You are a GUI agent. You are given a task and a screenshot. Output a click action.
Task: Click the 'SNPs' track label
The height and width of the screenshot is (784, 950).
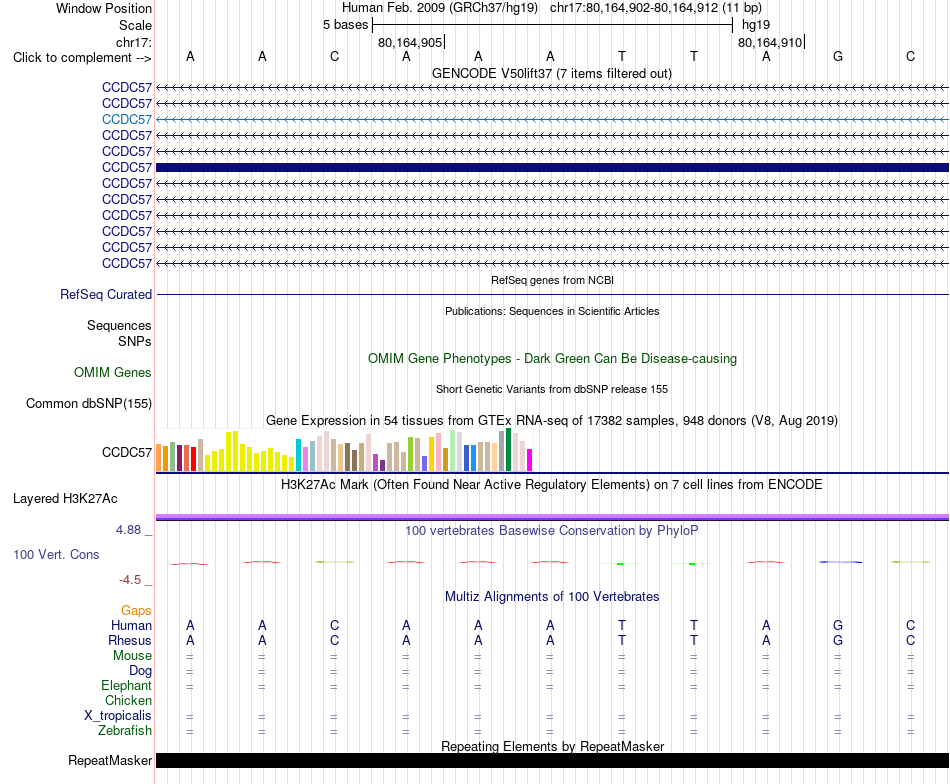tap(135, 341)
